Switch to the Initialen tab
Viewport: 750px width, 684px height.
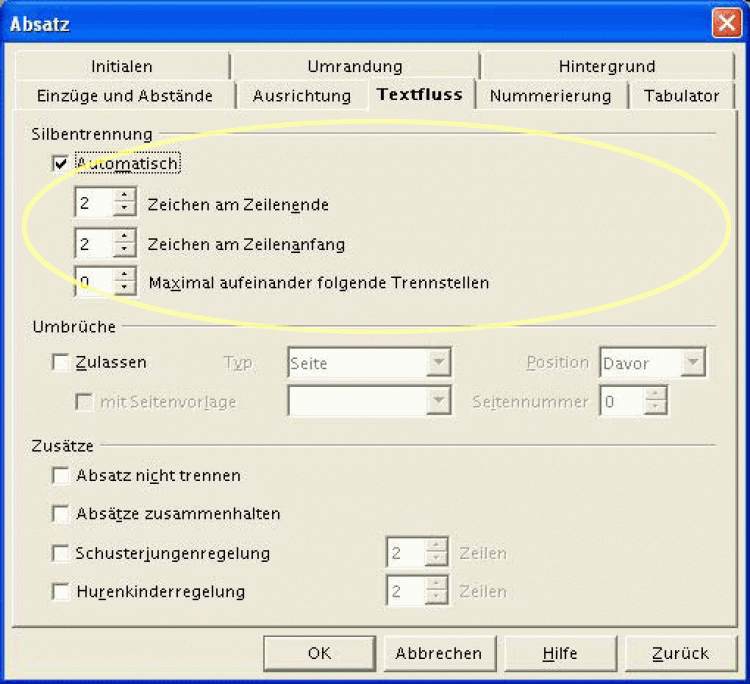click(x=121, y=66)
